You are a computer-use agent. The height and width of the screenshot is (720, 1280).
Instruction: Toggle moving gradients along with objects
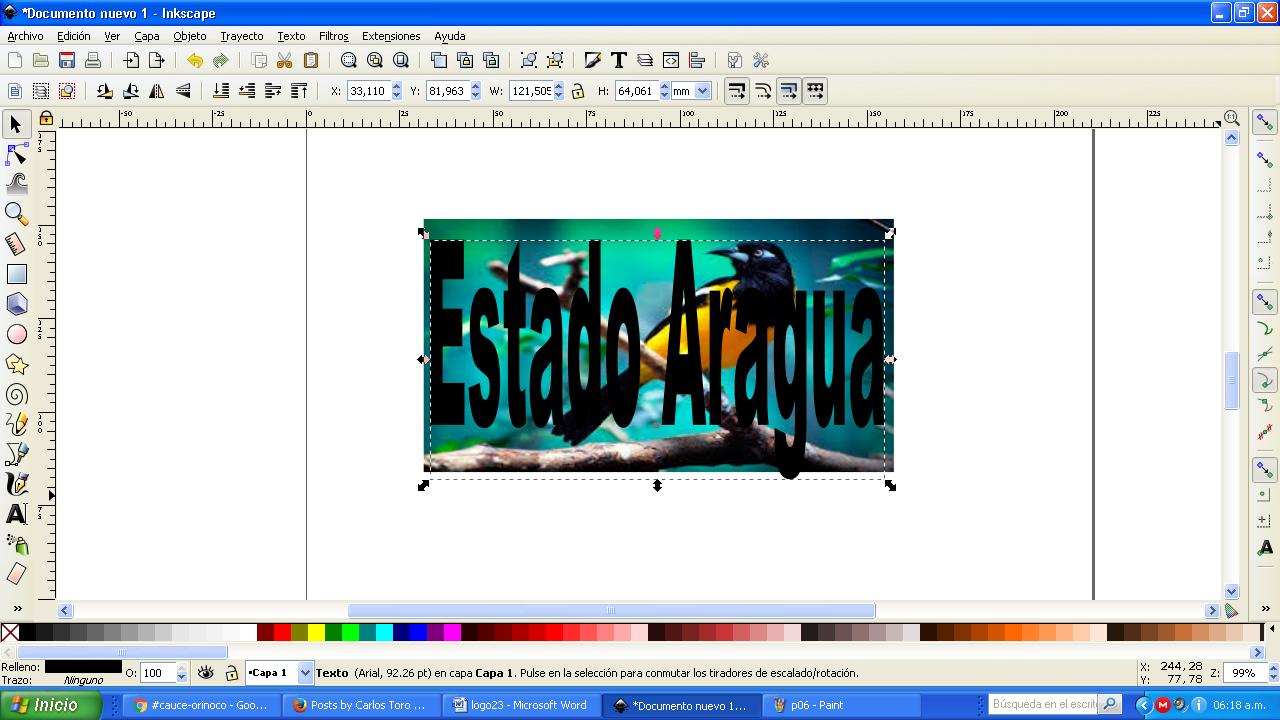[x=789, y=91]
